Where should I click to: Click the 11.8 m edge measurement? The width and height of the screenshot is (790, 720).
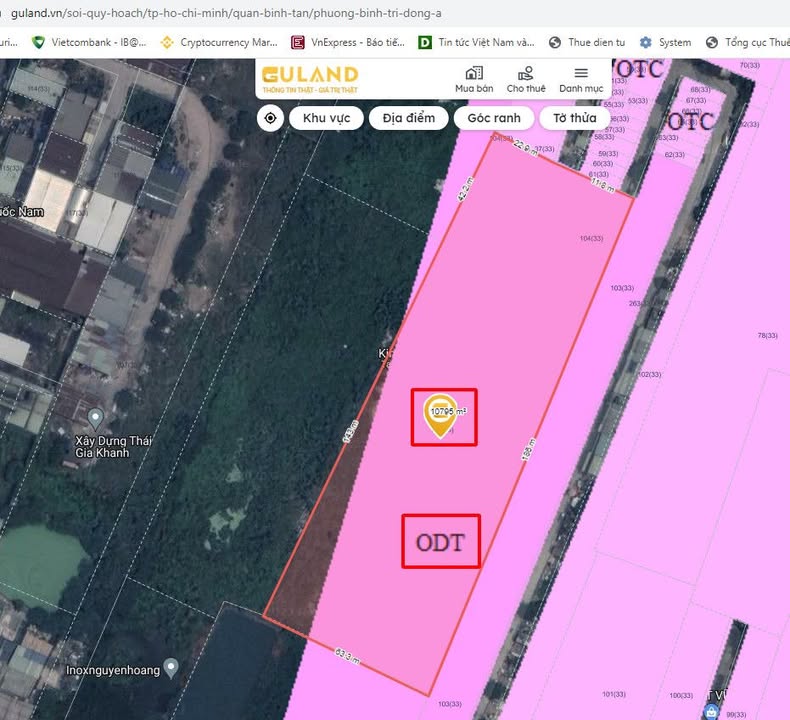(603, 185)
